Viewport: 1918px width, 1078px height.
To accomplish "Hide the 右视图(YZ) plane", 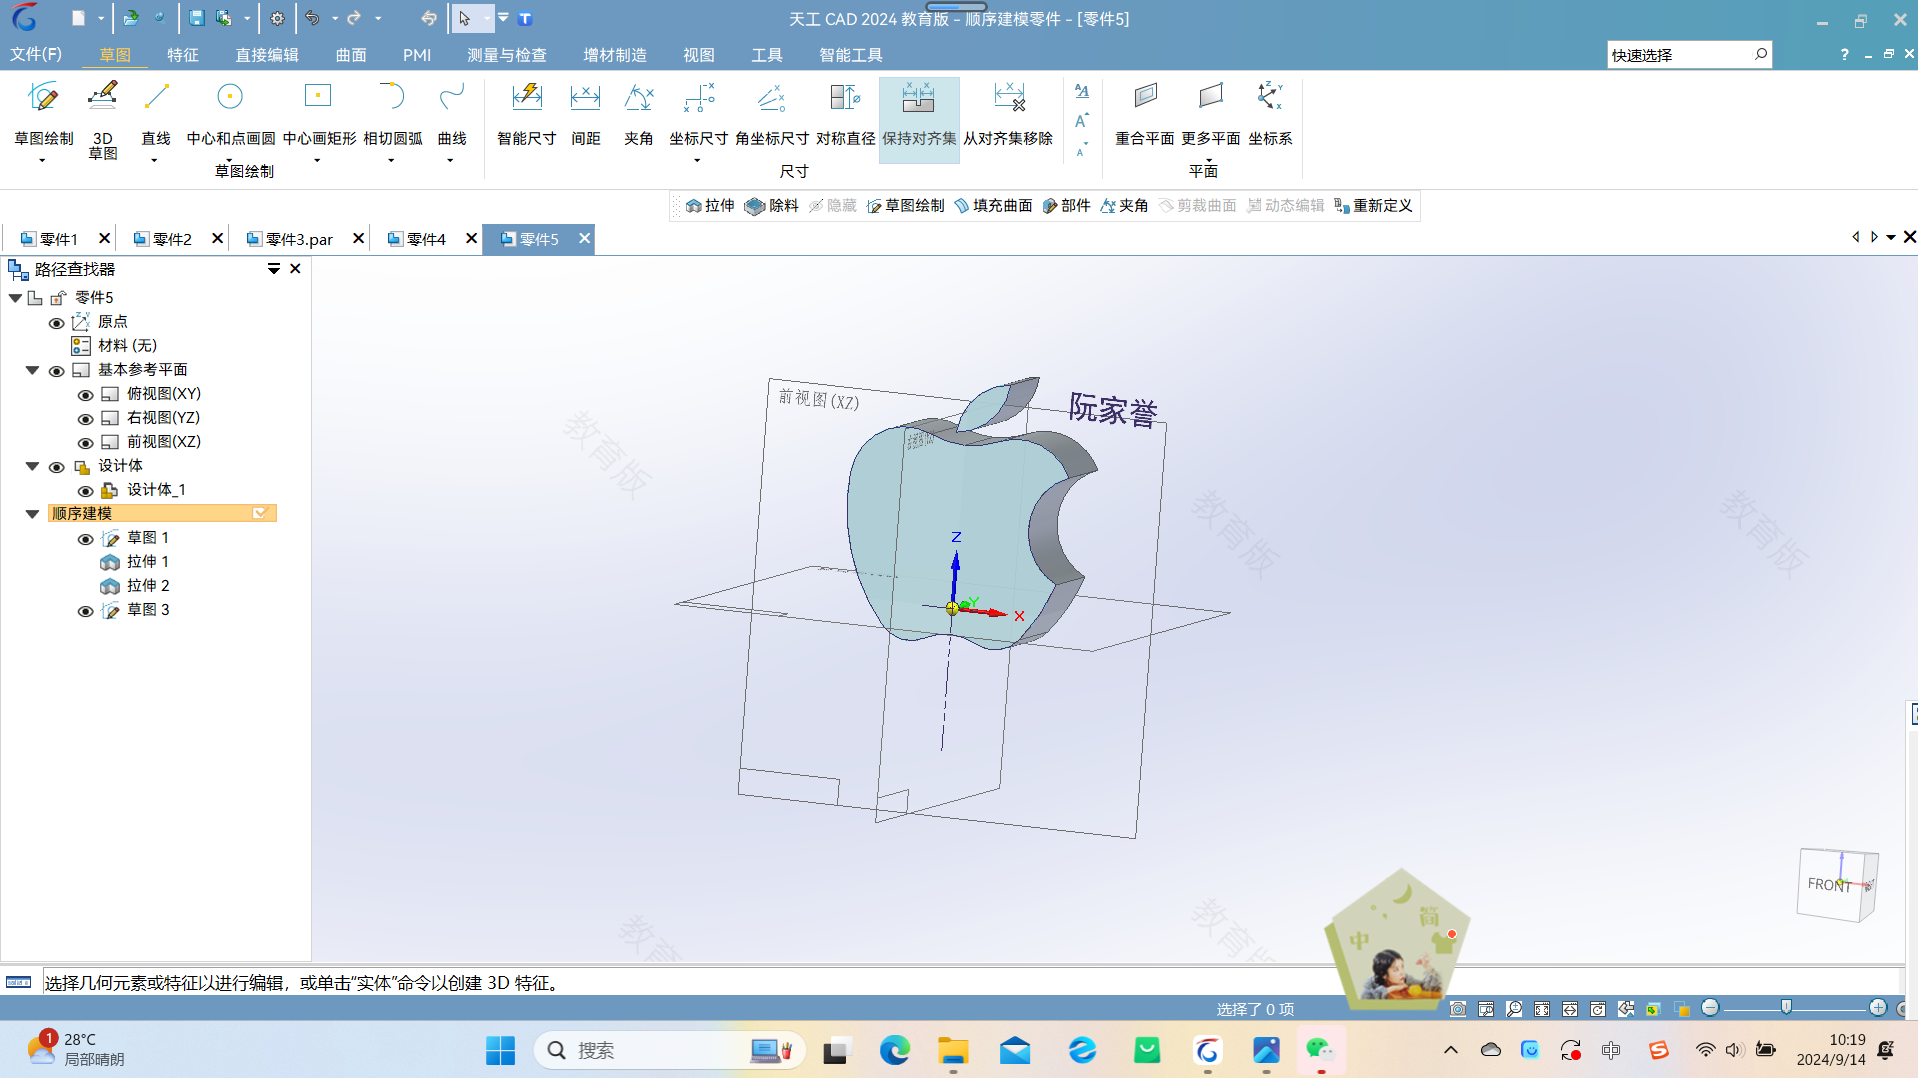I will [86, 419].
